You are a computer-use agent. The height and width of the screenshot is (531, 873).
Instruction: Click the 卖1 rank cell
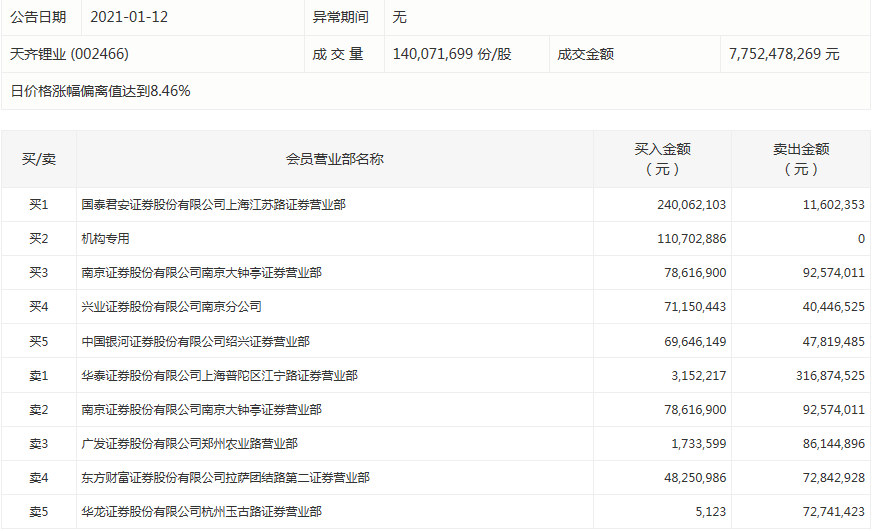39,376
